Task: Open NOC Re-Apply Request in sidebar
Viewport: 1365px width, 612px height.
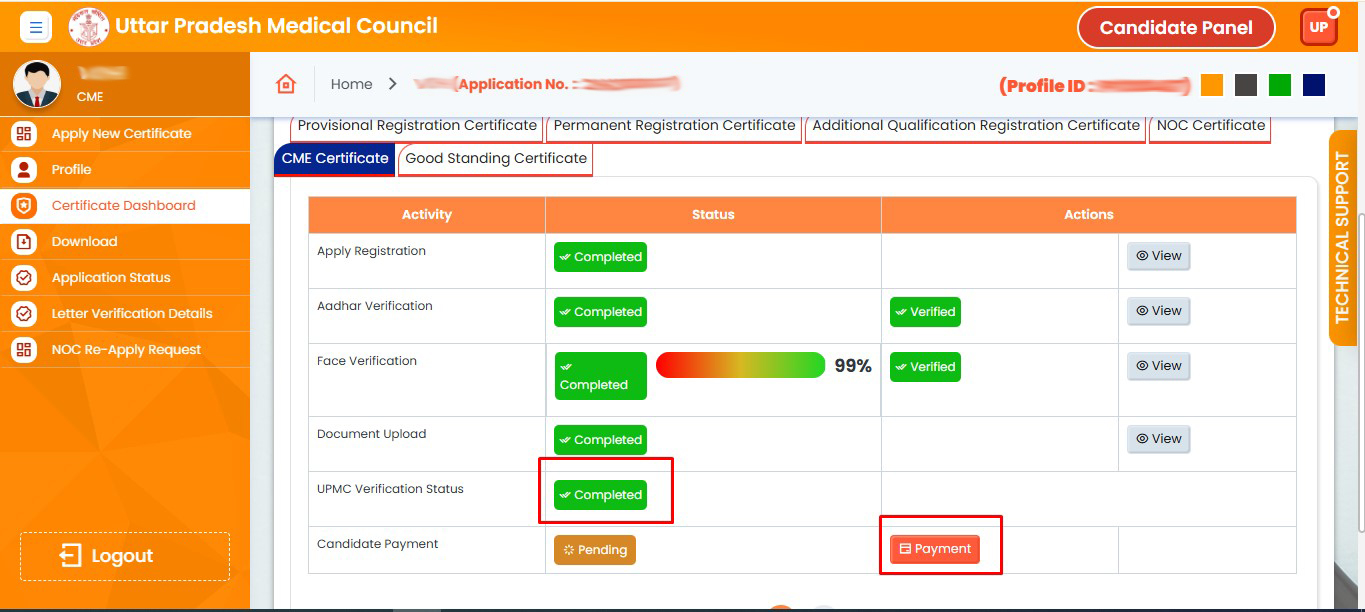Action: tap(126, 349)
